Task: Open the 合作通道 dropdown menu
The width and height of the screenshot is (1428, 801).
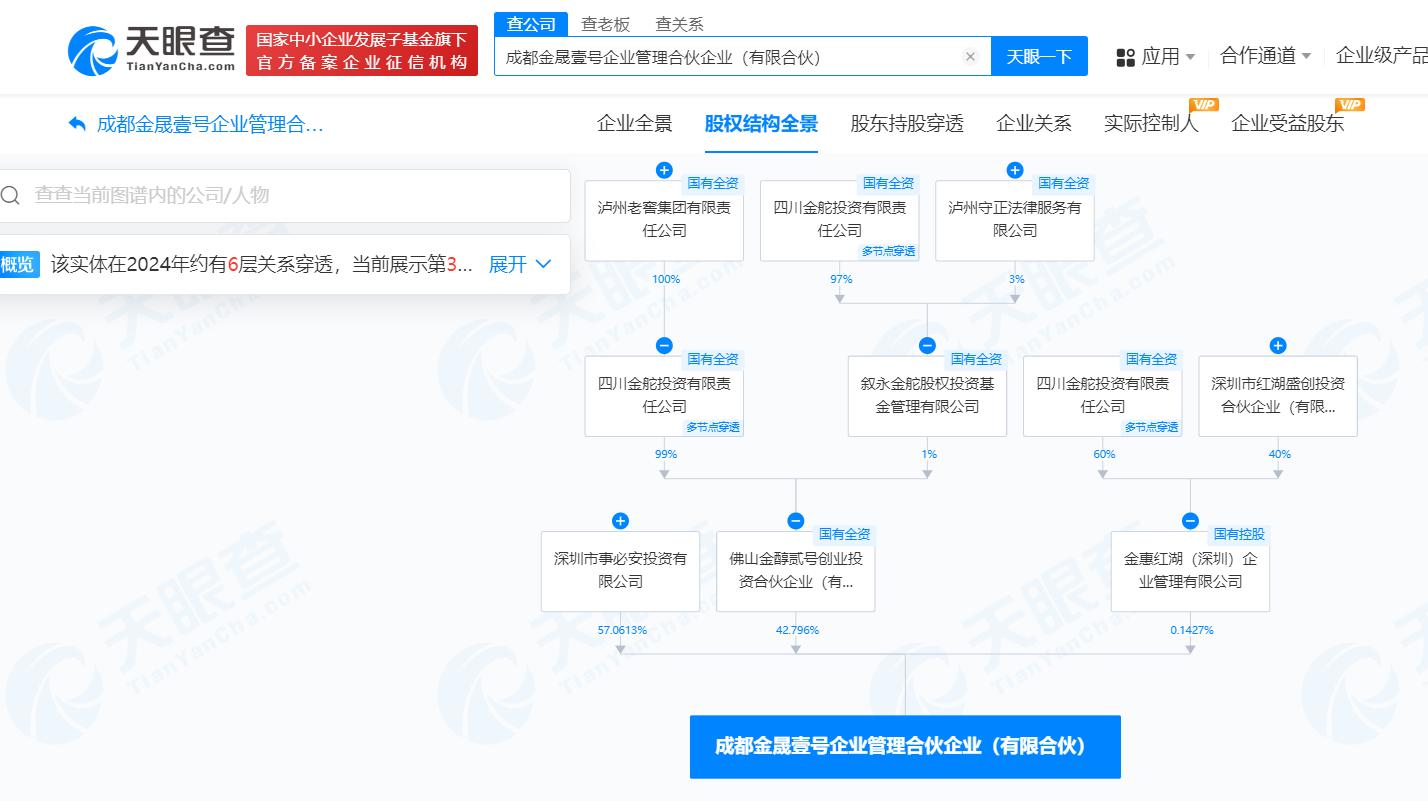Action: (1265, 56)
